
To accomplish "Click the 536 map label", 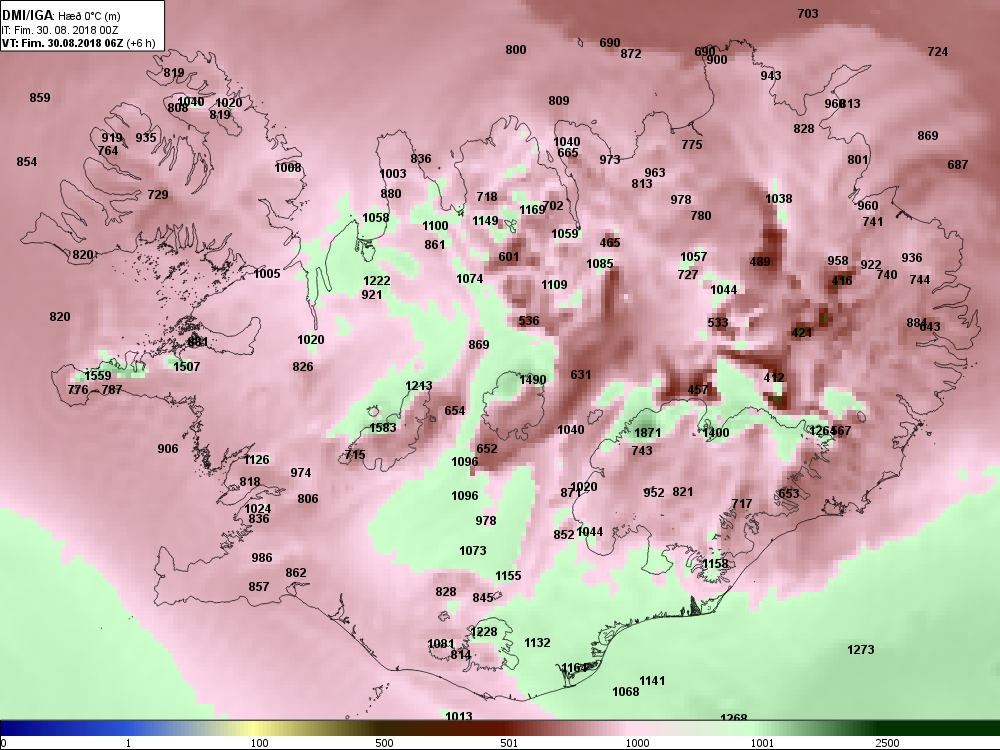I will point(529,321).
